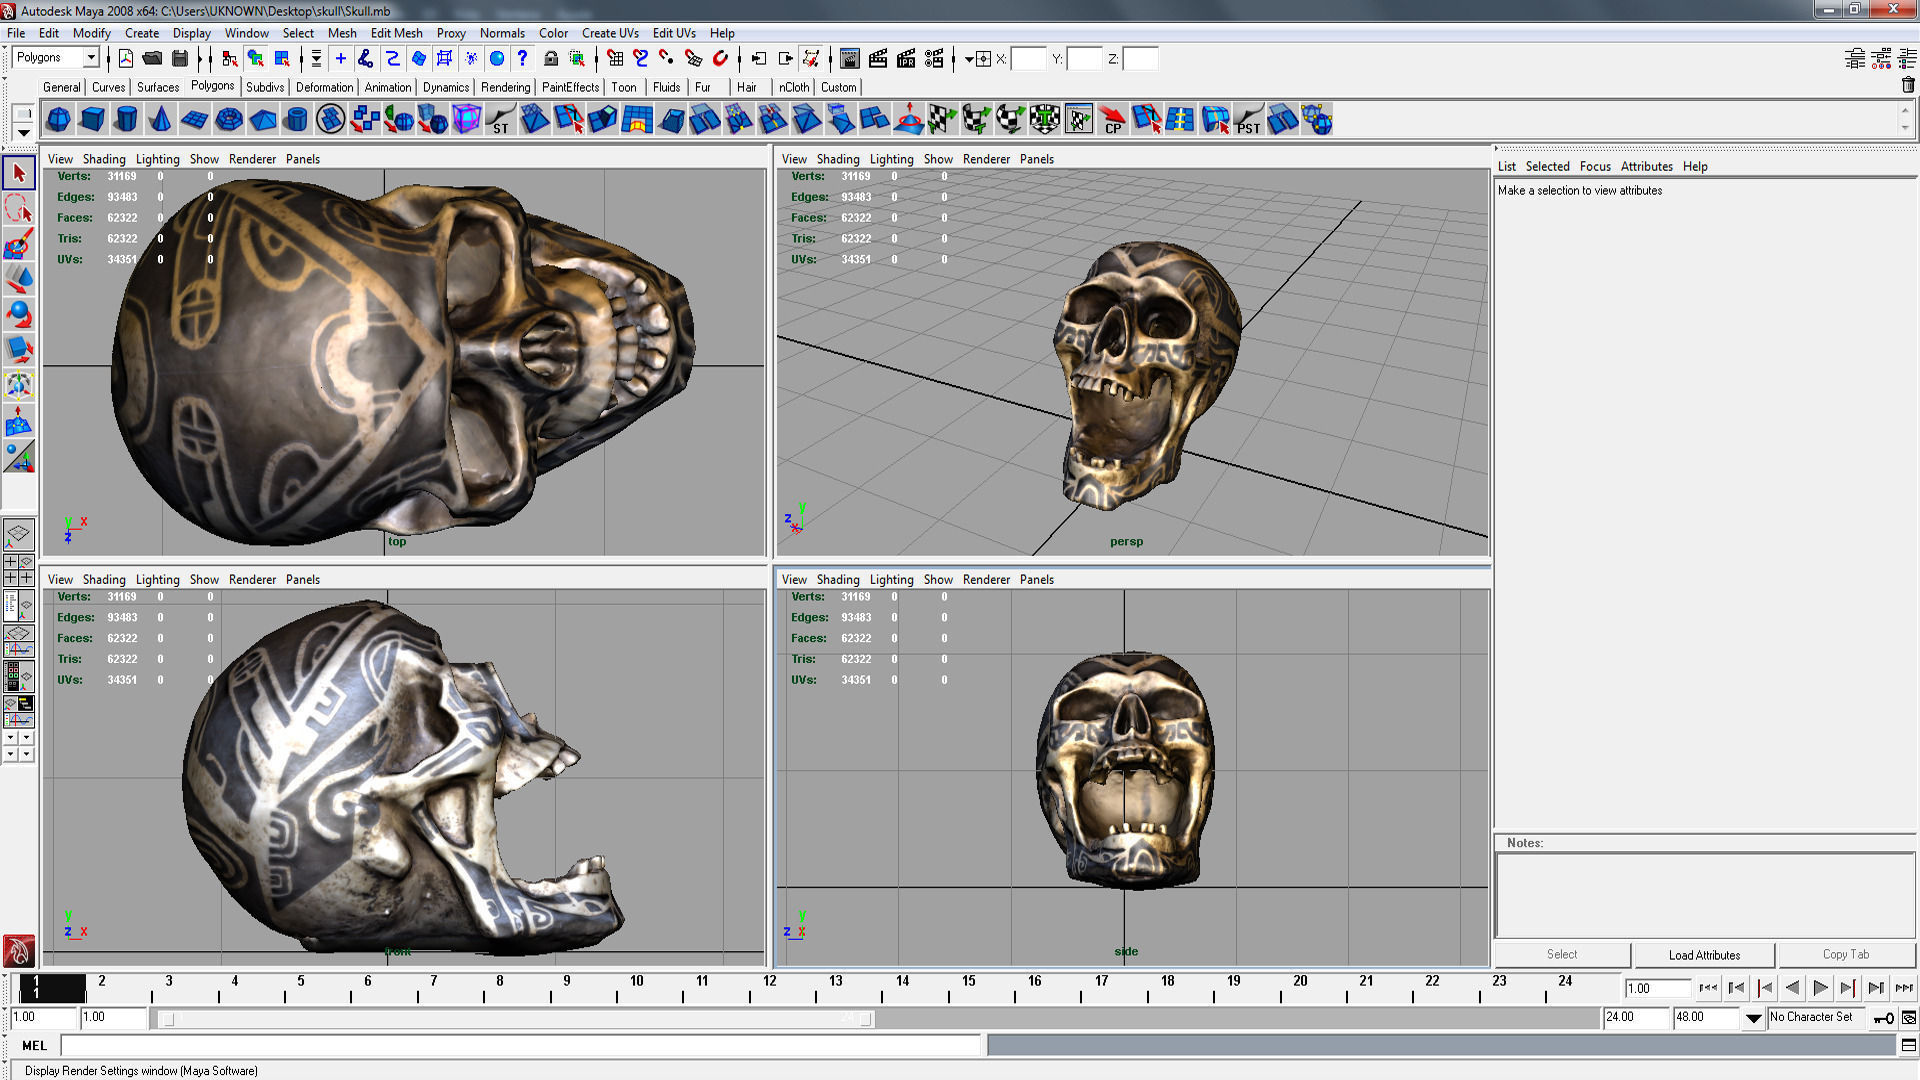Toggle snap to view planes

693,59
